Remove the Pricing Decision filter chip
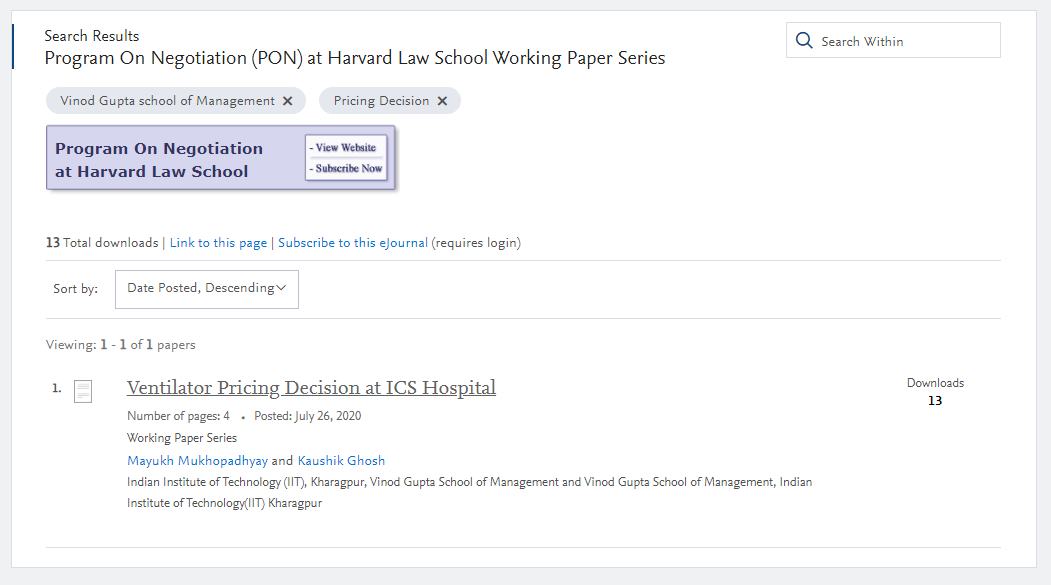1051x585 pixels. [442, 101]
